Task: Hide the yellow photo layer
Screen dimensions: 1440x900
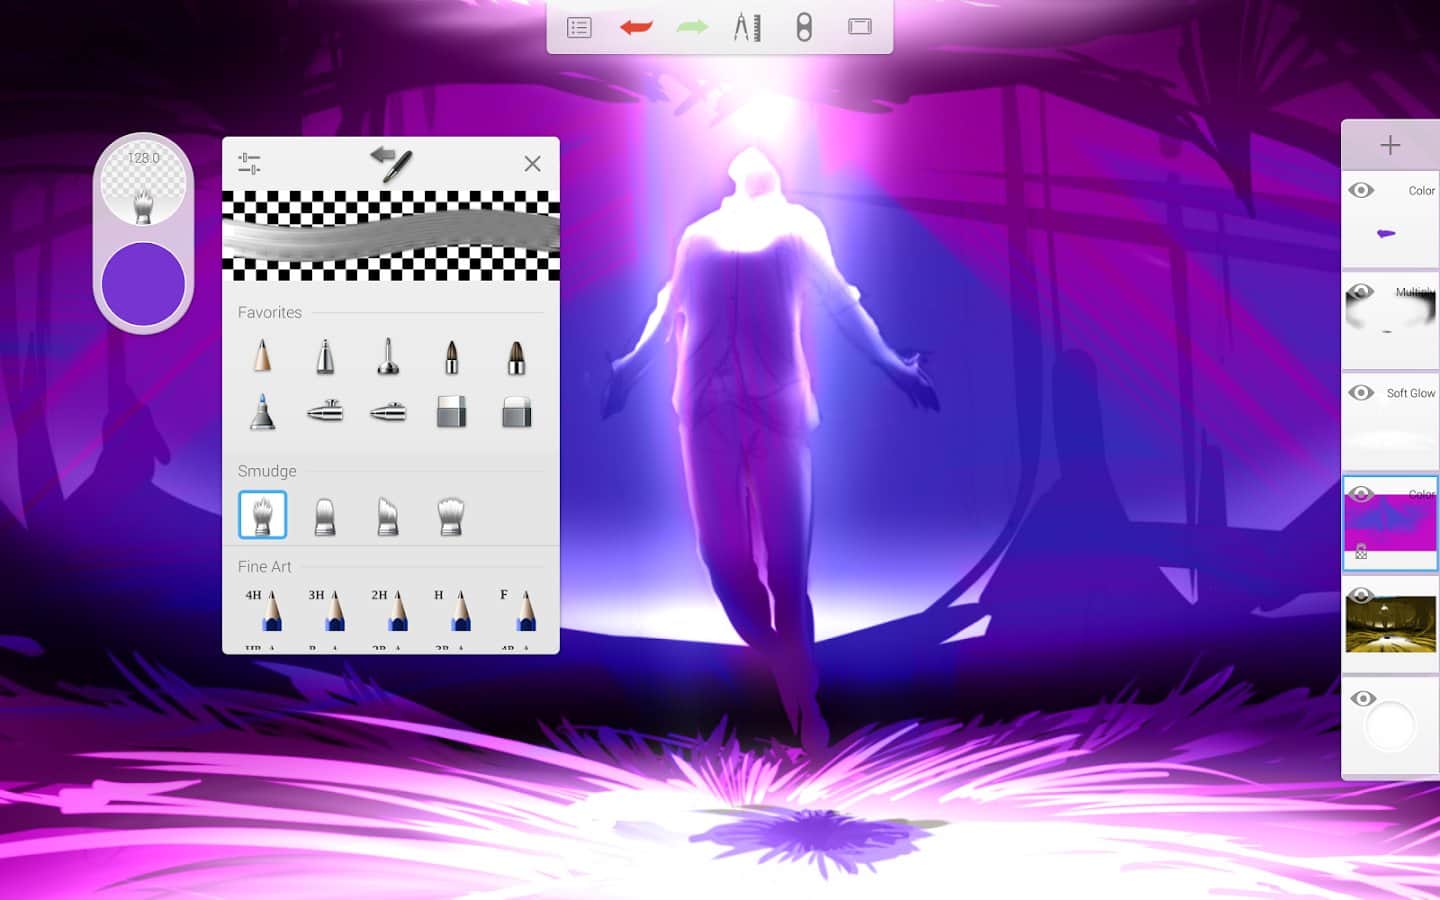Action: (1361, 596)
